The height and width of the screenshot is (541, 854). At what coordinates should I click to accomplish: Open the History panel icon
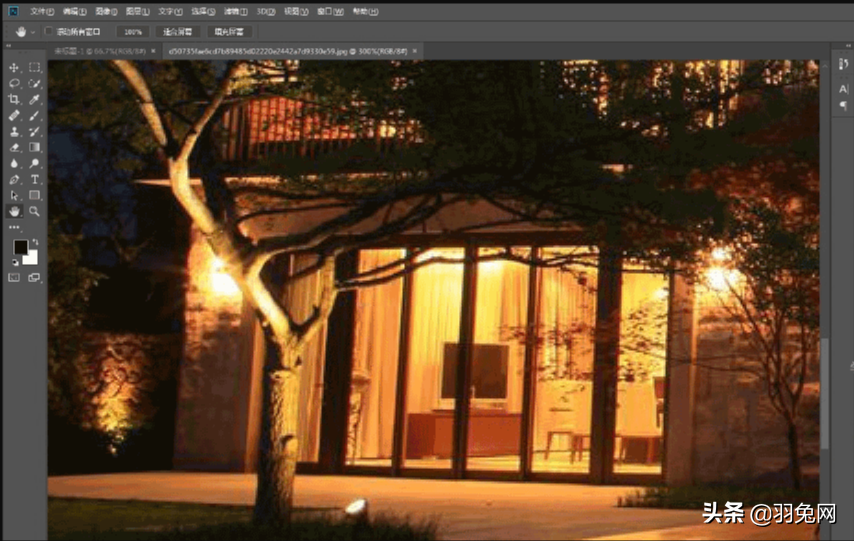[843, 65]
